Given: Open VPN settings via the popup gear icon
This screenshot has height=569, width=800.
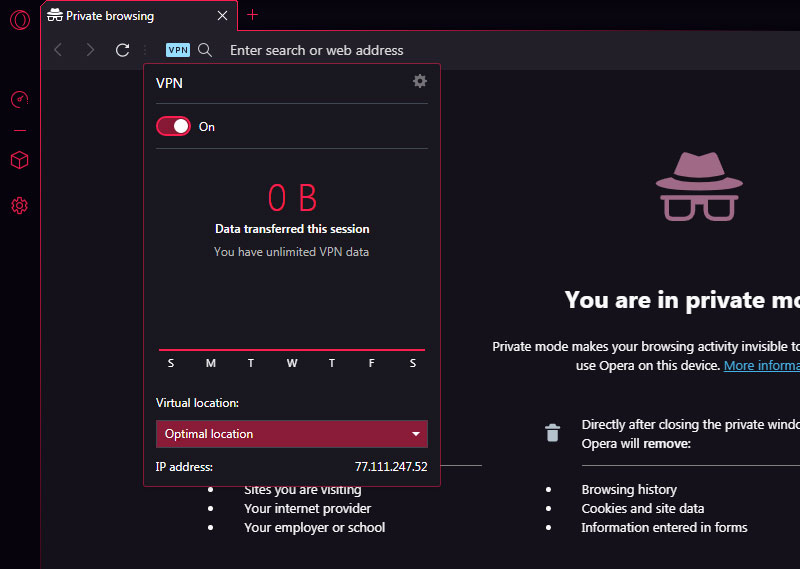Looking at the screenshot, I should coord(419,81).
